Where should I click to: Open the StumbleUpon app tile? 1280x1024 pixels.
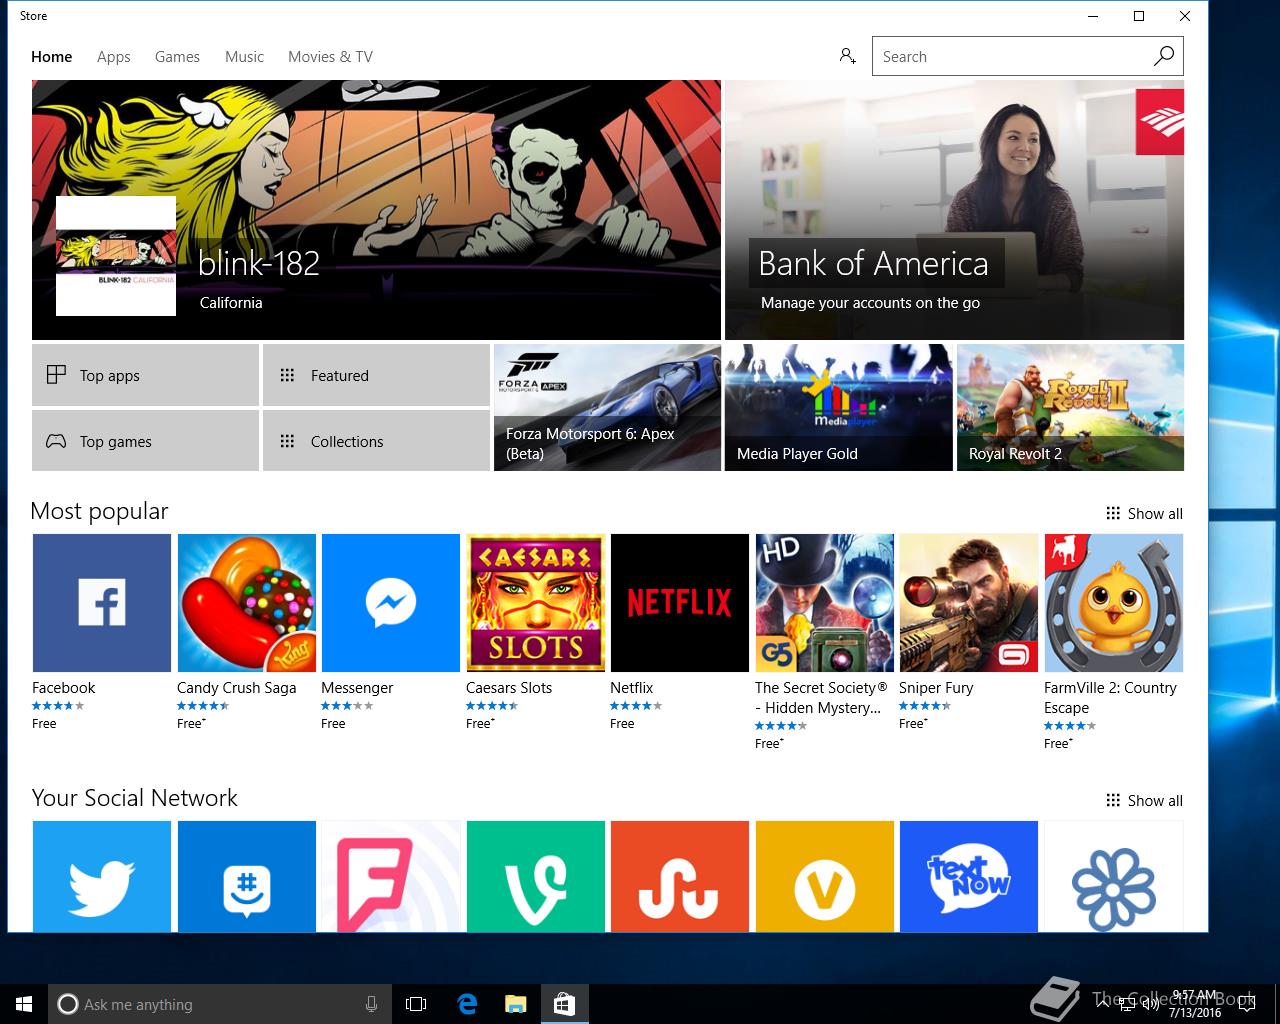[679, 876]
